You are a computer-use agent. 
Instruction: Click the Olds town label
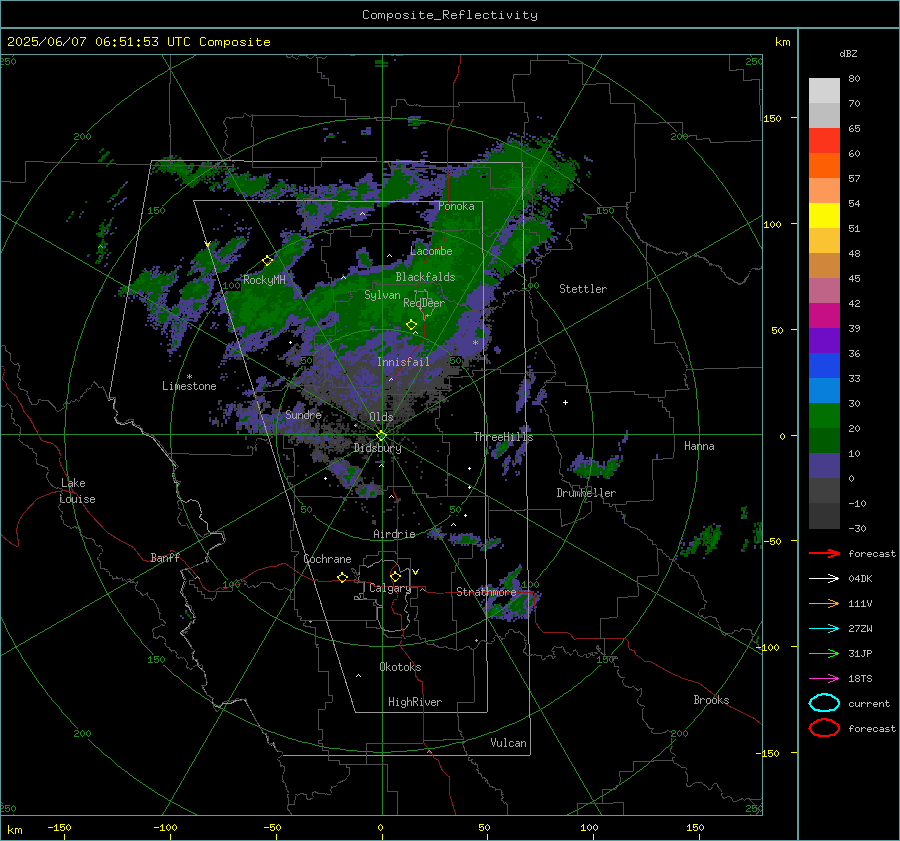[381, 417]
